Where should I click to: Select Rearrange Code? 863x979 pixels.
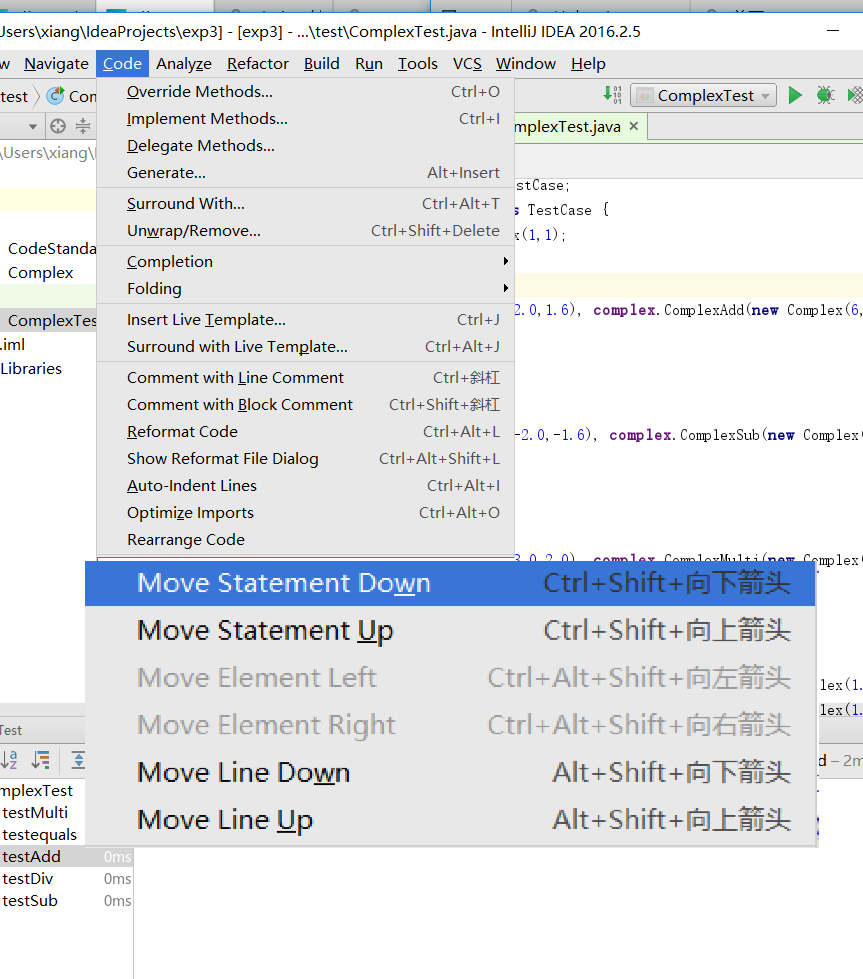305,539
